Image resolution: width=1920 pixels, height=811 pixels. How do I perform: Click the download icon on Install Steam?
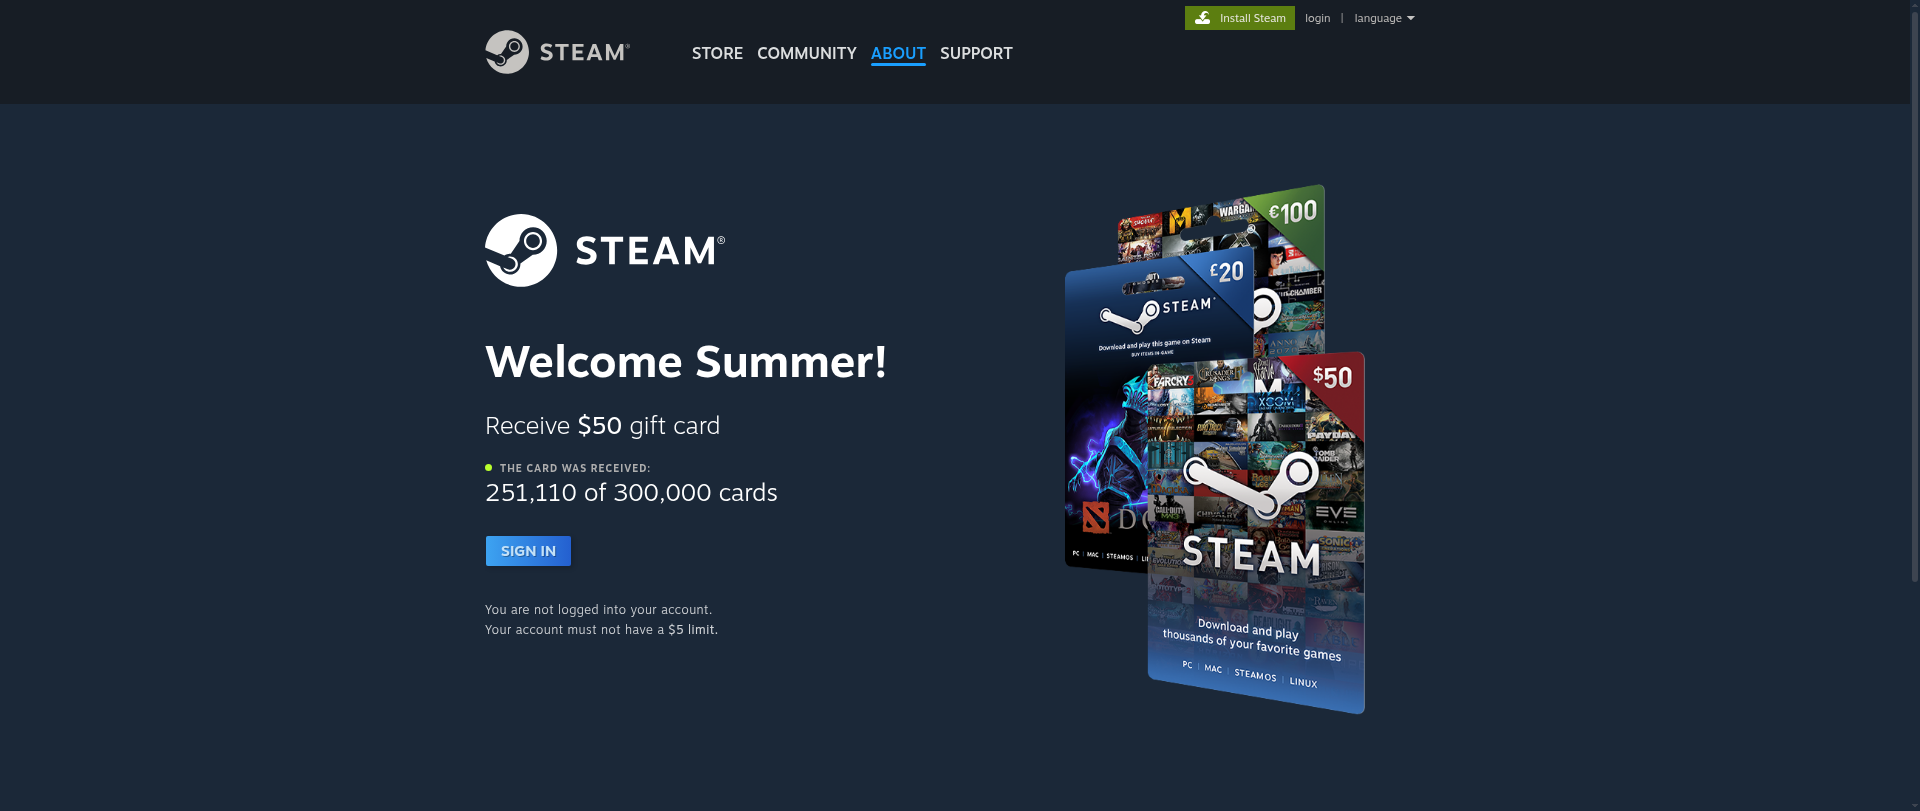pyautogui.click(x=1203, y=18)
